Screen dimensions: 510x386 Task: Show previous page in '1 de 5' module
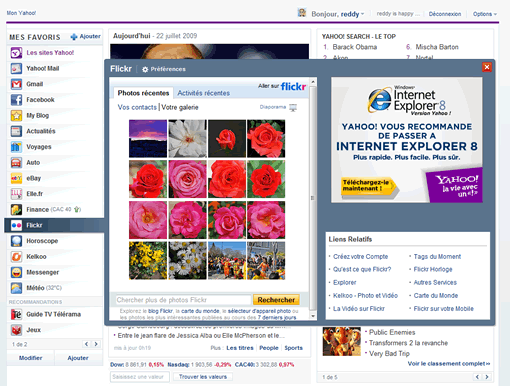point(477,377)
